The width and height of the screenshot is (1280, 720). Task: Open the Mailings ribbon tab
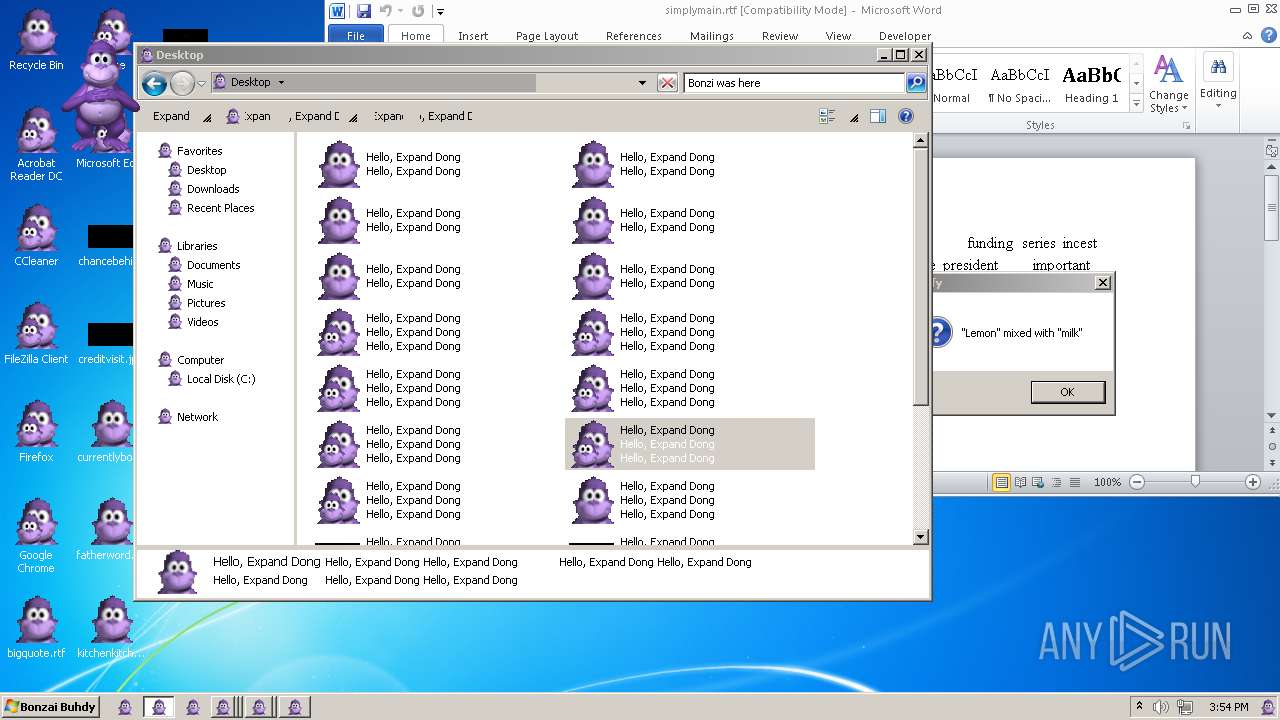pos(711,35)
